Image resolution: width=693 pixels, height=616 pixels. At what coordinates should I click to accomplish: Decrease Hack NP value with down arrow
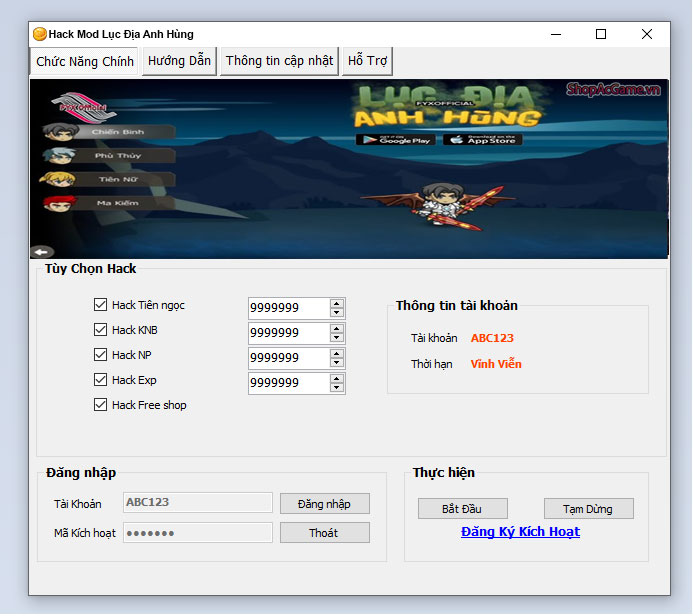click(x=337, y=363)
